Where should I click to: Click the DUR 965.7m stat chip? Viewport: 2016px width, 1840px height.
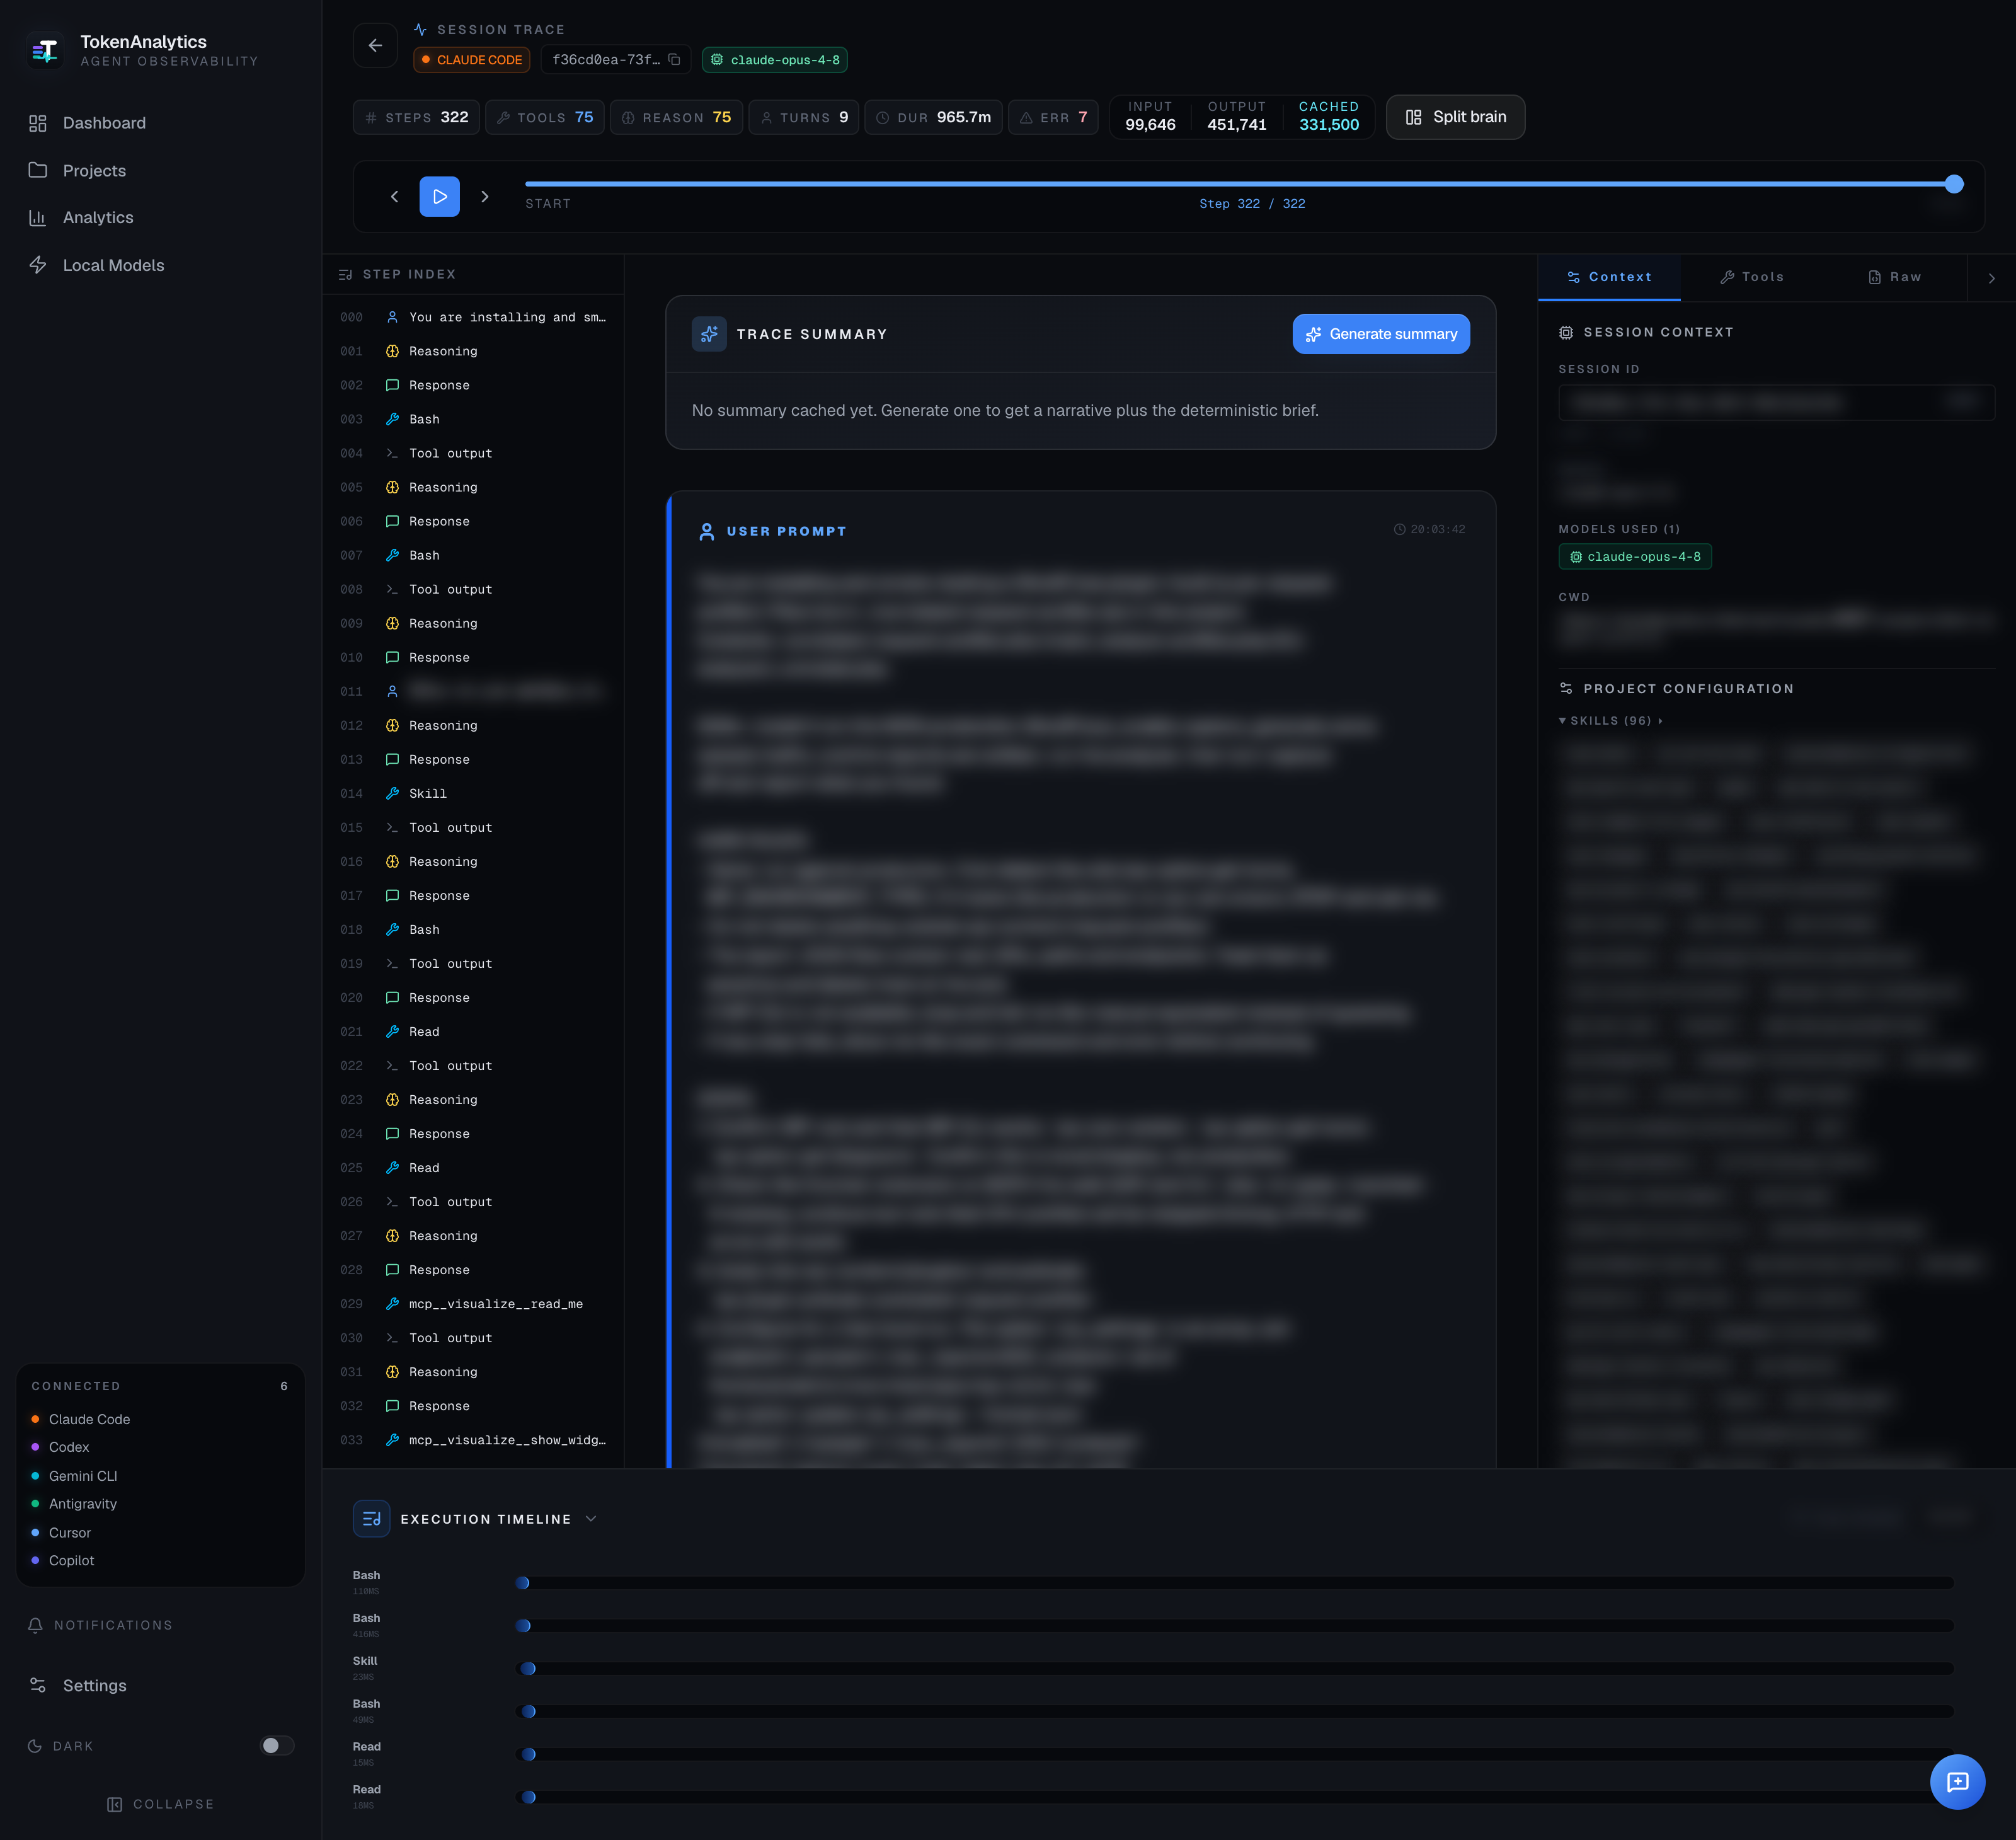(x=934, y=117)
